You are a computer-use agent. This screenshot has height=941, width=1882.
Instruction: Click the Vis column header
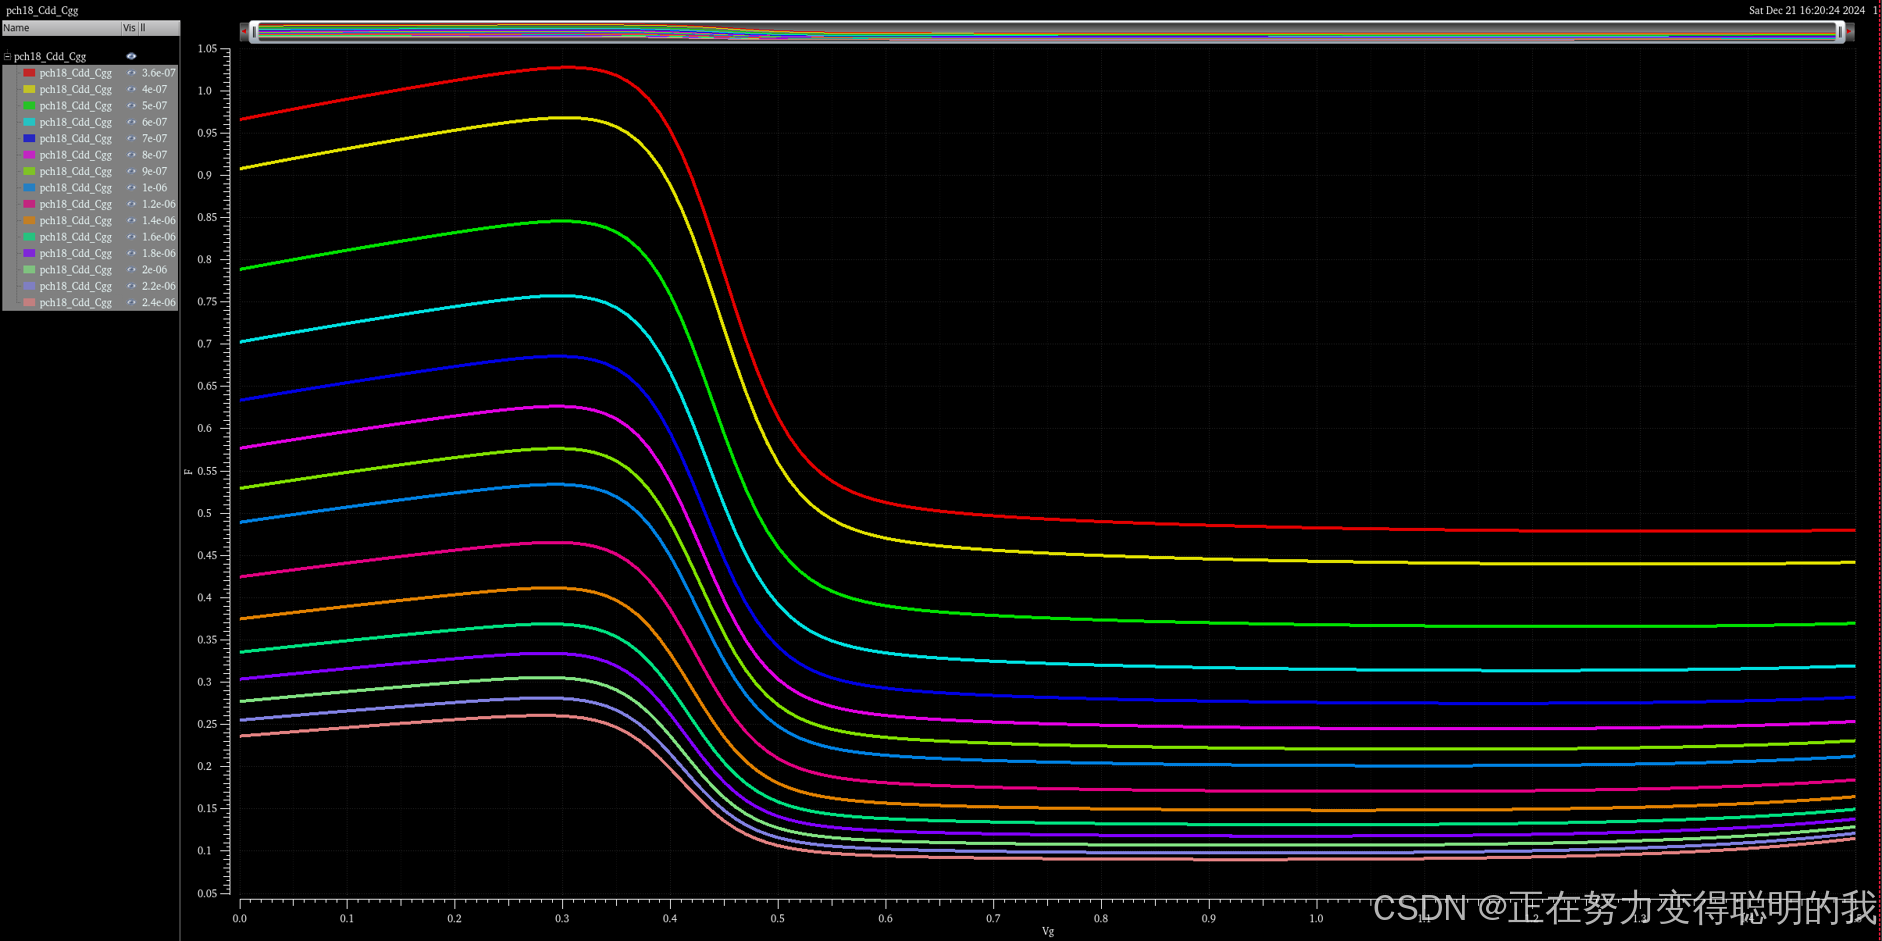[x=128, y=28]
